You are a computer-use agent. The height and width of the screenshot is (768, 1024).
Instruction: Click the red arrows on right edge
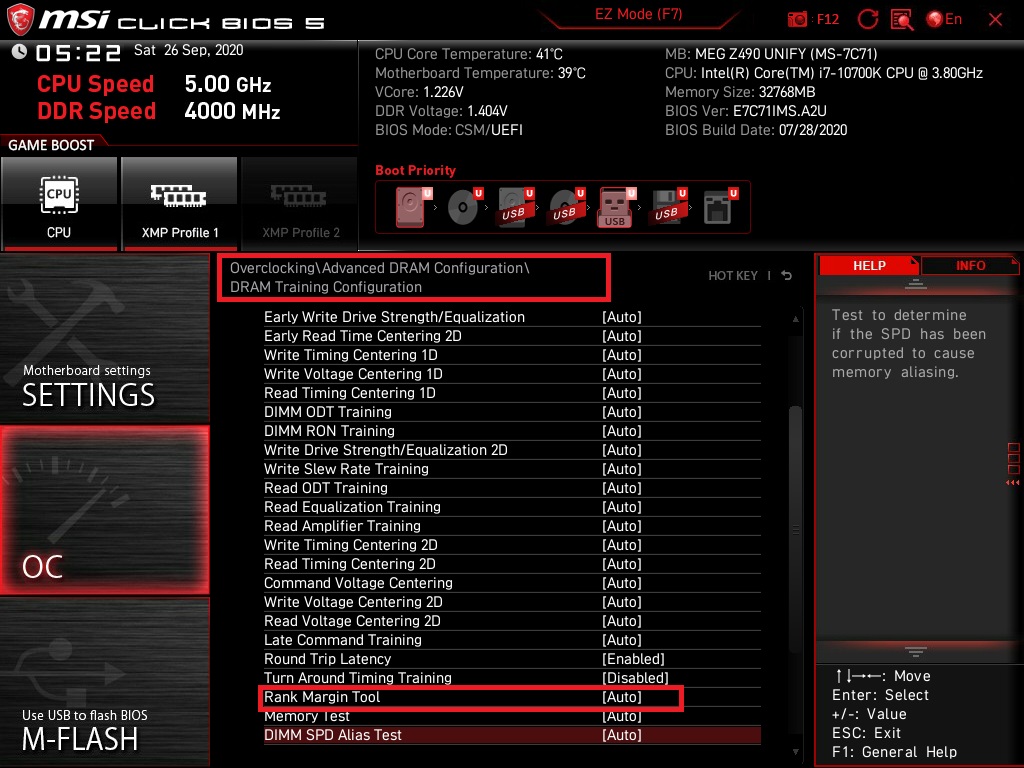click(1013, 483)
